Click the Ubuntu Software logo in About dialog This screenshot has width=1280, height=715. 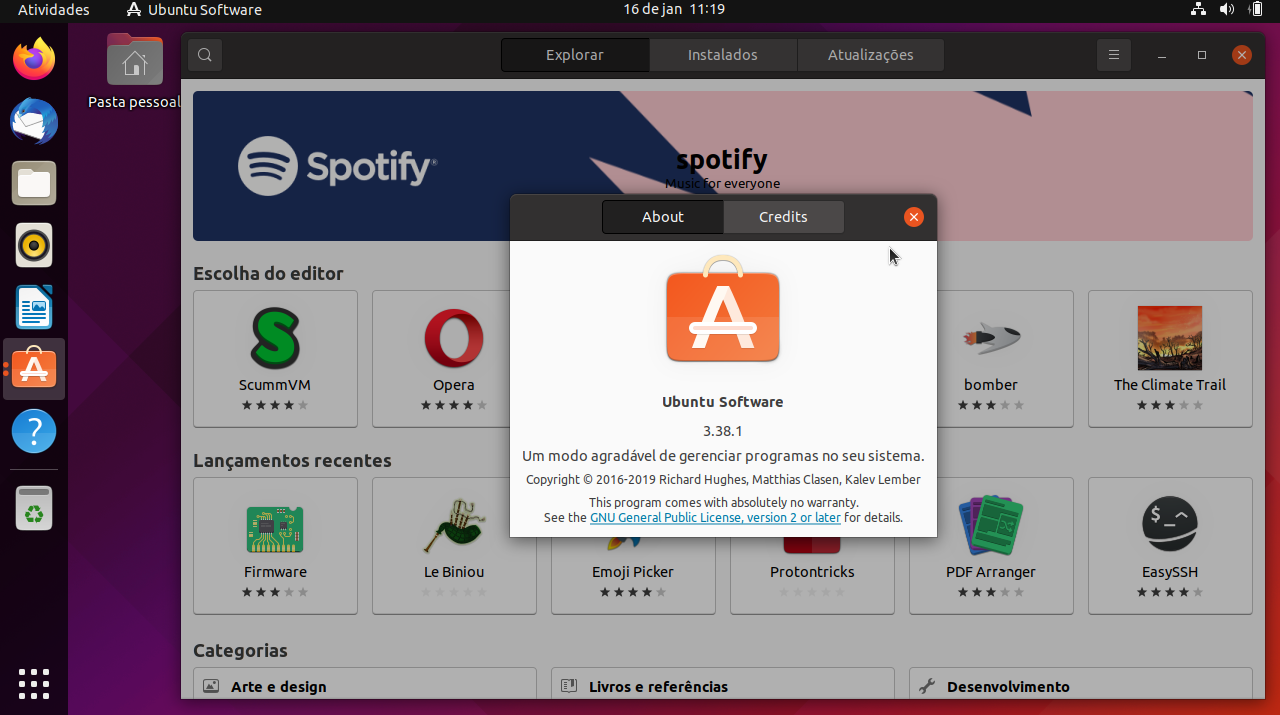coord(723,309)
